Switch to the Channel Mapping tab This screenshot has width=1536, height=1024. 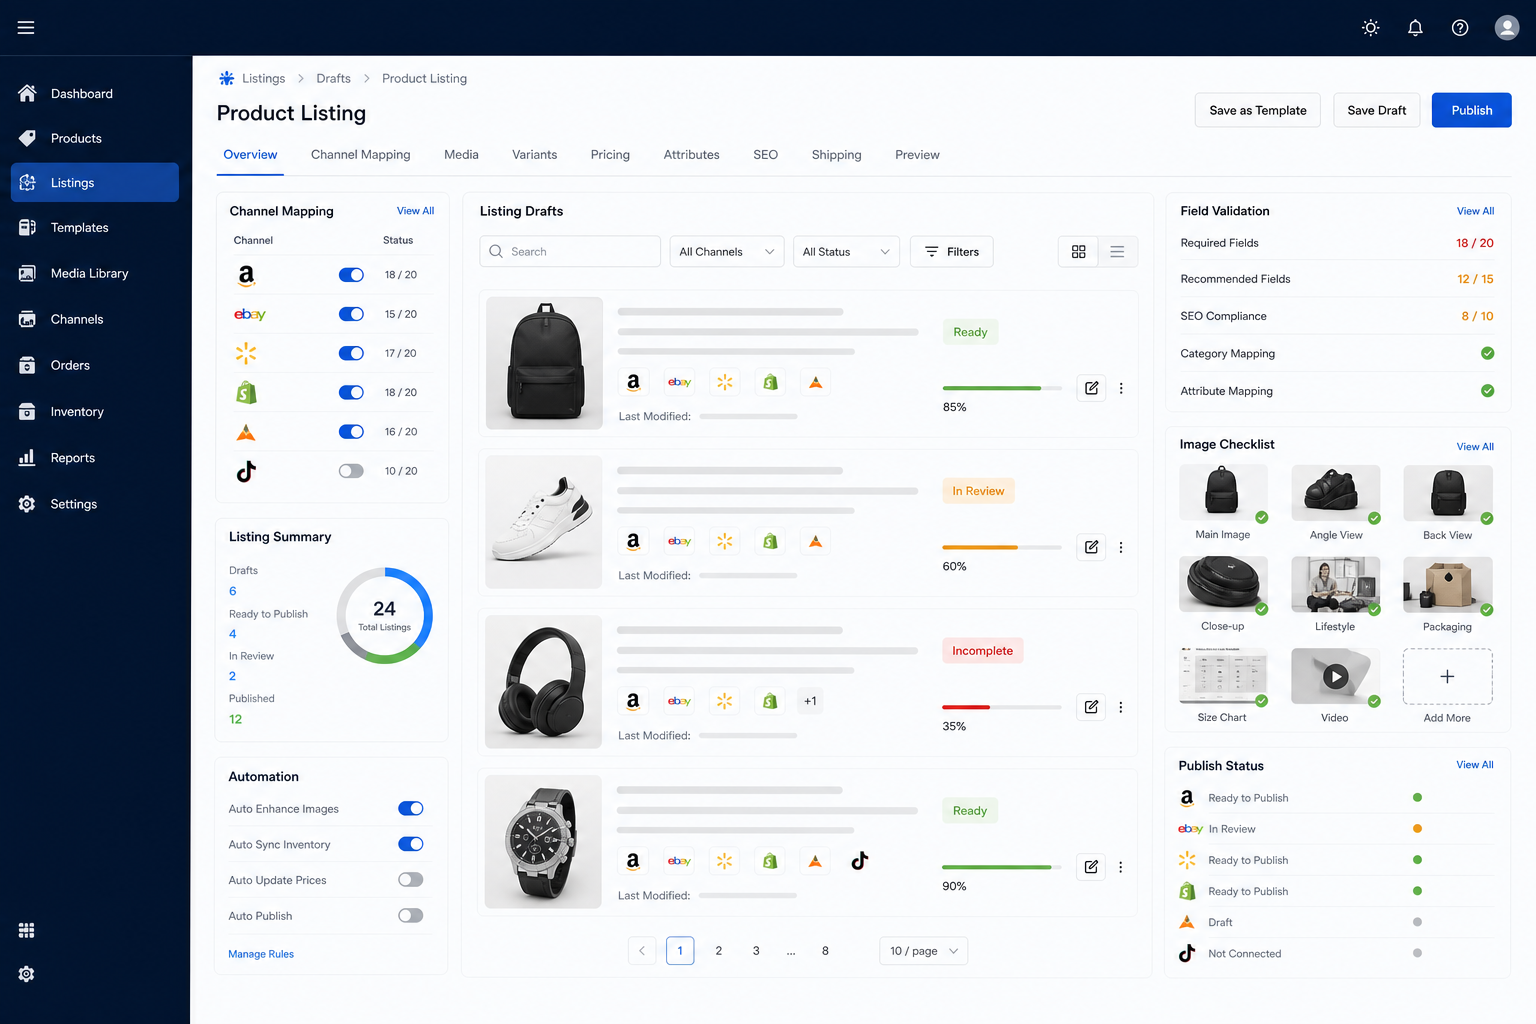[361, 155]
